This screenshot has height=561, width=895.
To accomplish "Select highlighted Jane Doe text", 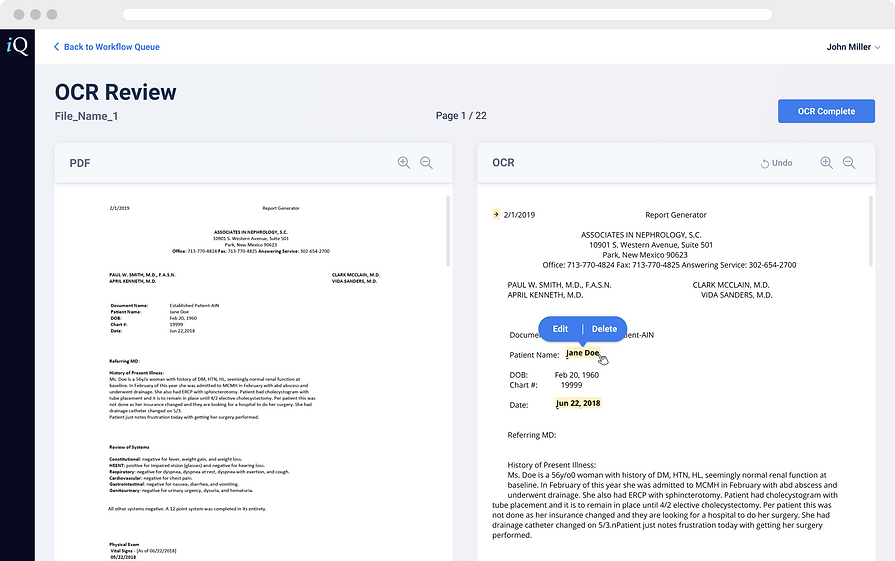I will (582, 353).
